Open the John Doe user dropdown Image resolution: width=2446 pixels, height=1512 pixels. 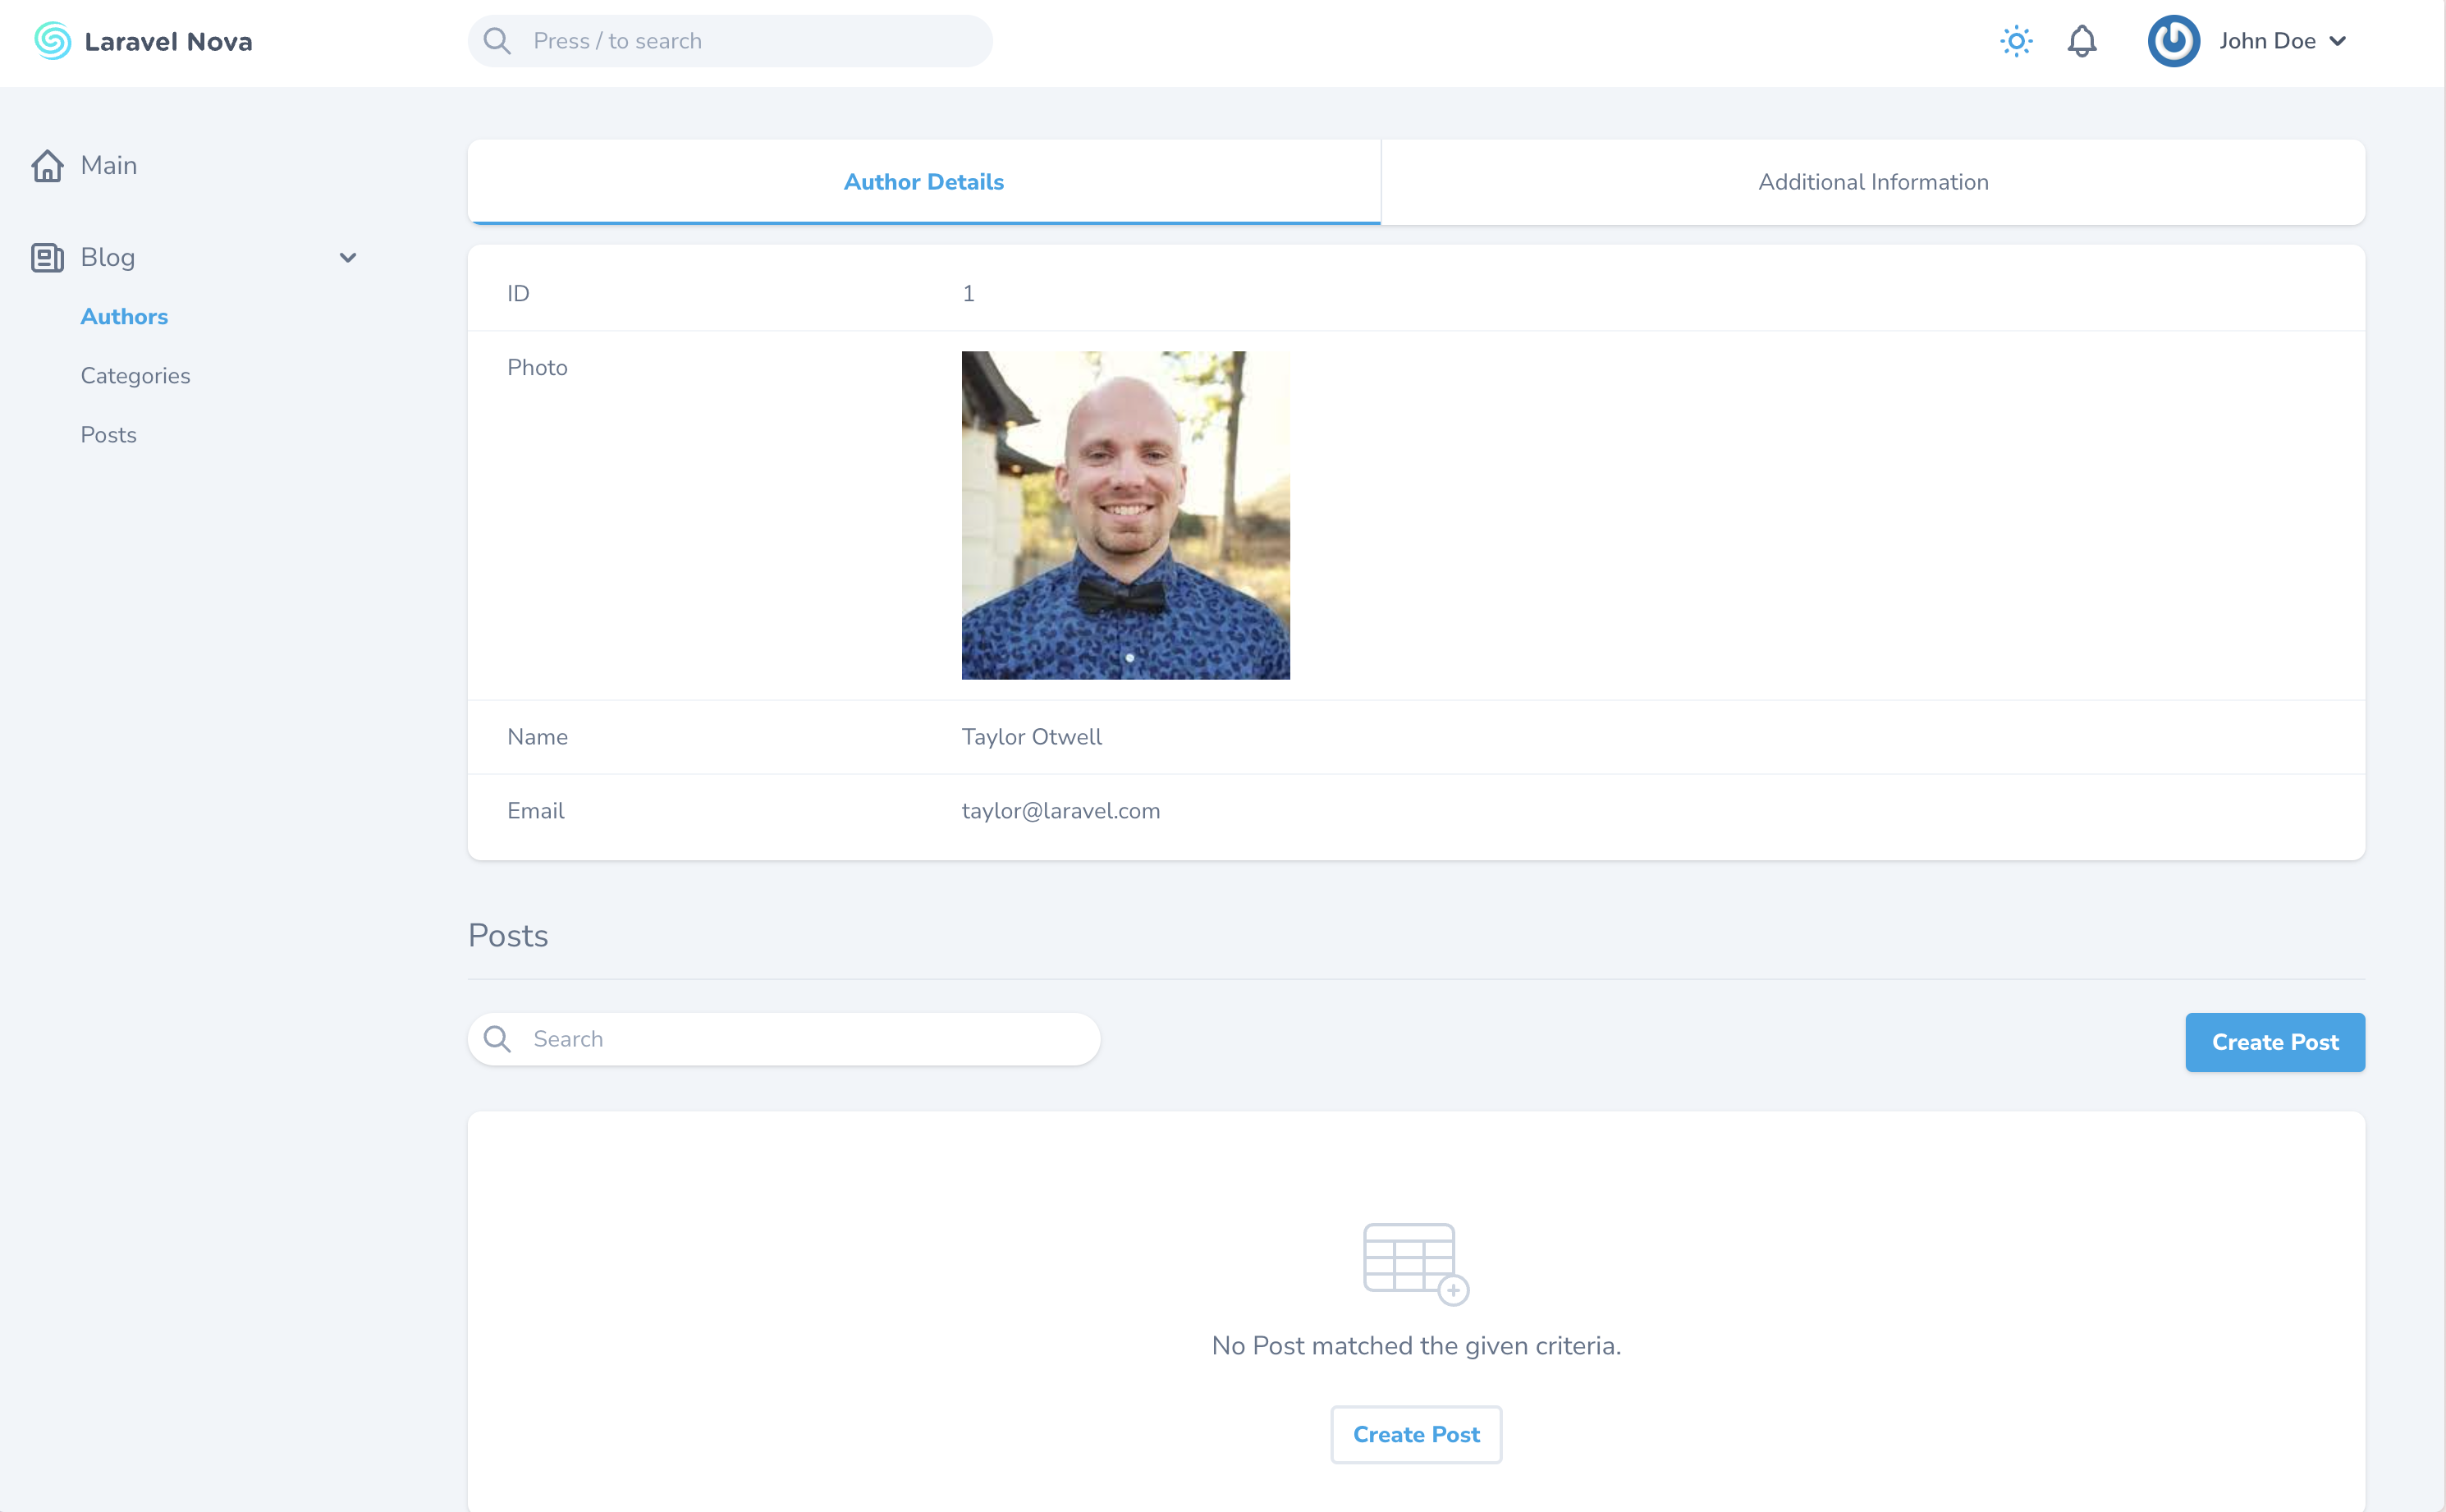pos(2282,41)
